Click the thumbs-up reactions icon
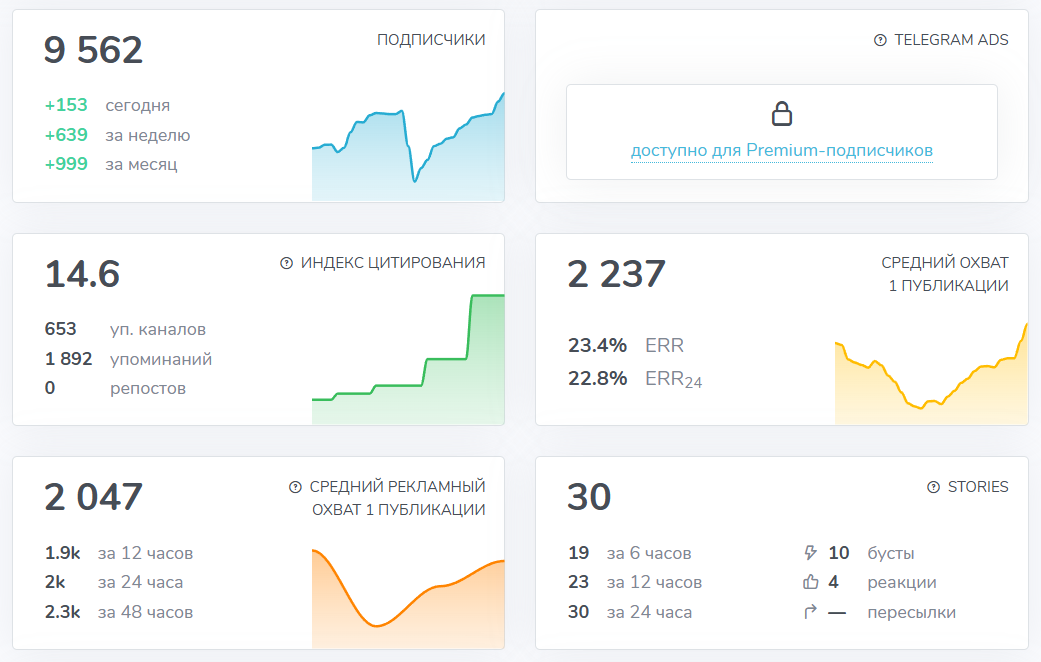Screen dimensions: 1041x662 pyautogui.click(x=811, y=582)
